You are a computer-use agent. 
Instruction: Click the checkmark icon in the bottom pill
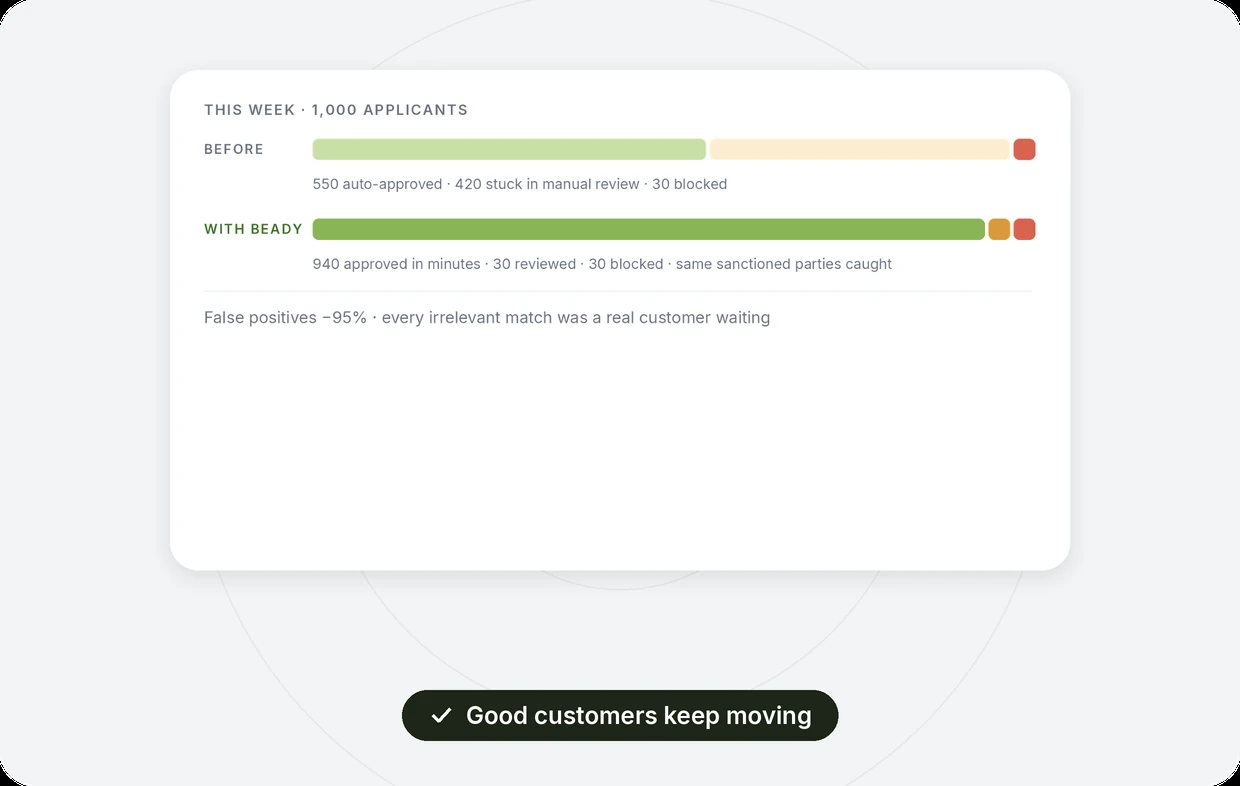pos(441,716)
